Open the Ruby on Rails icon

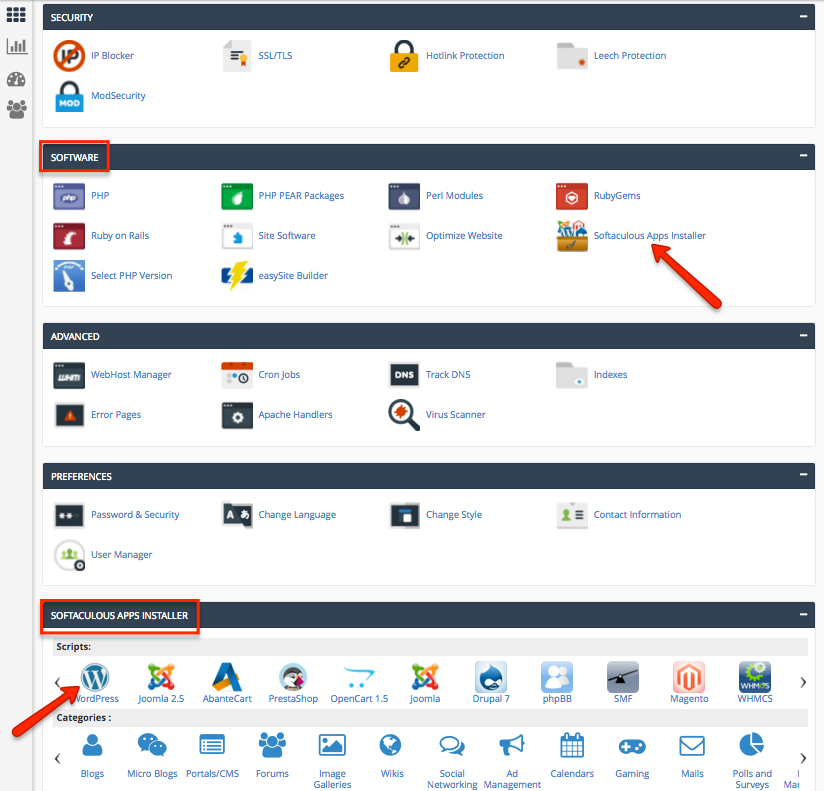(69, 236)
